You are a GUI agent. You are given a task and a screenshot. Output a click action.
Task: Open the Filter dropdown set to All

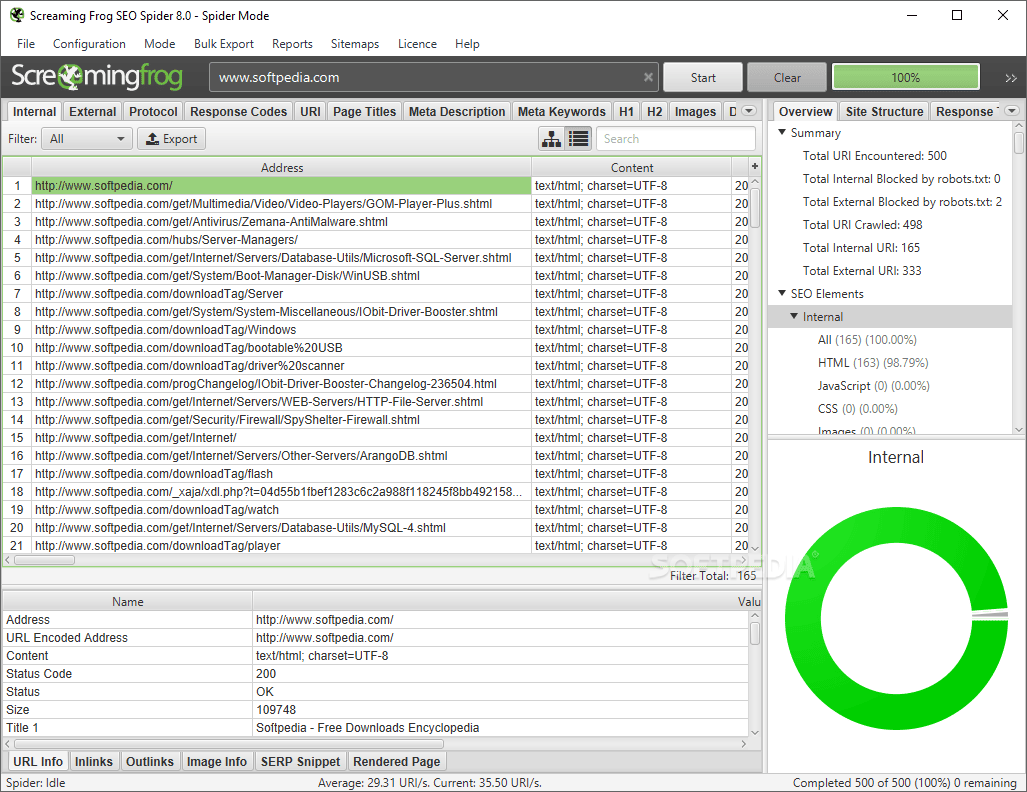coord(88,139)
